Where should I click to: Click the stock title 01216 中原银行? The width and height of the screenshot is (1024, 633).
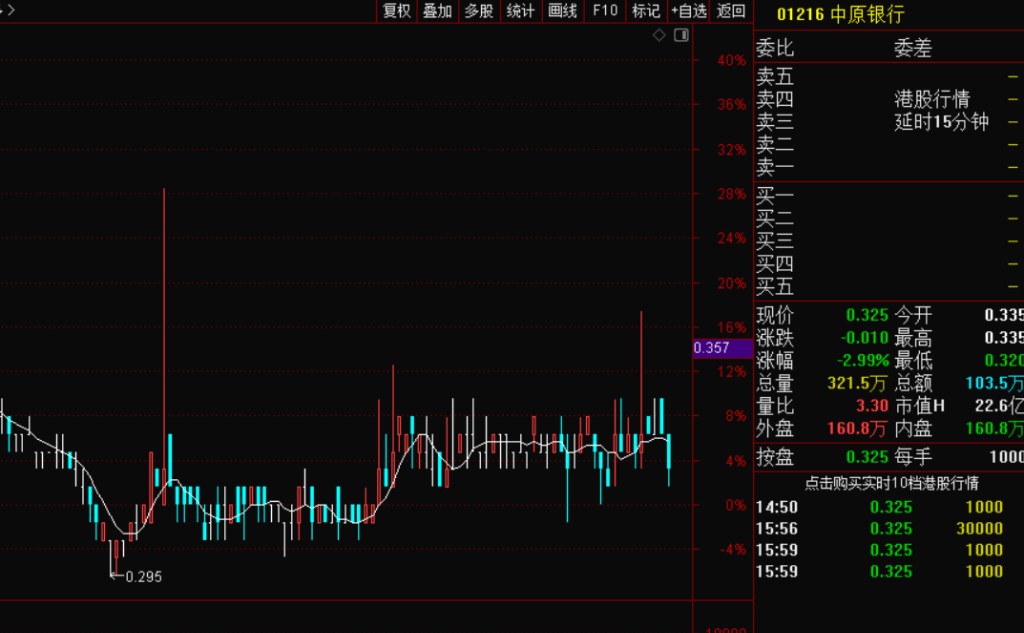pyautogui.click(x=840, y=14)
